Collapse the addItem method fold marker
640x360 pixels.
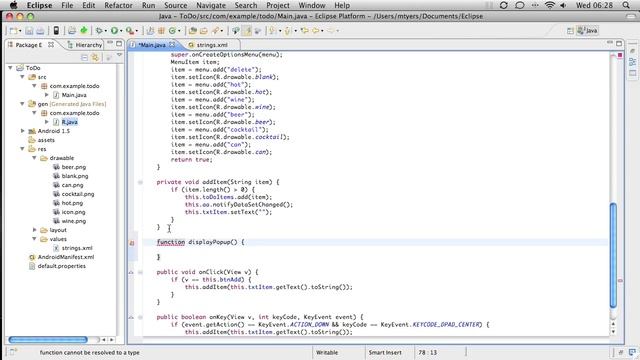140,182
